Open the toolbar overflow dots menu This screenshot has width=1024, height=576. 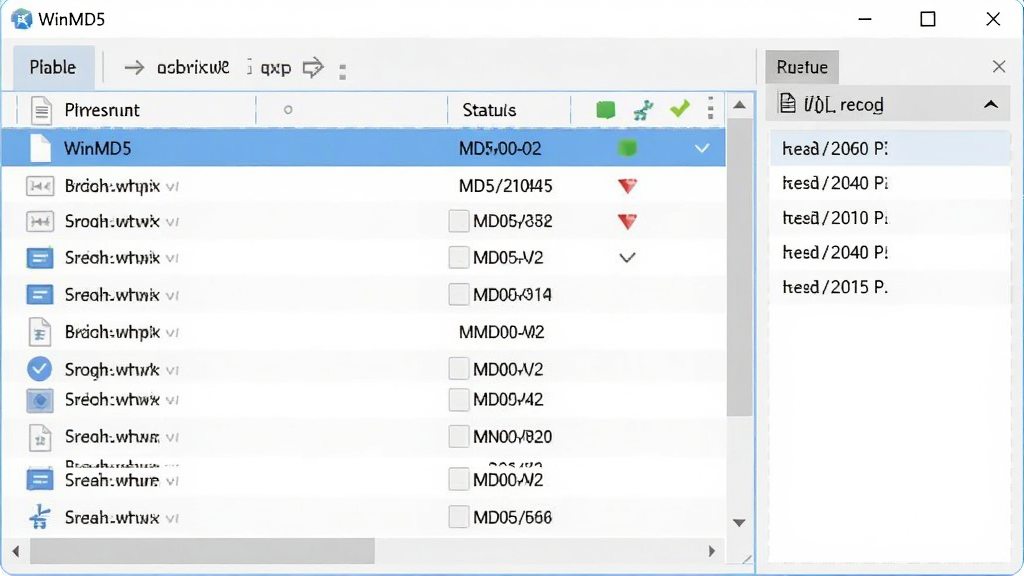342,71
